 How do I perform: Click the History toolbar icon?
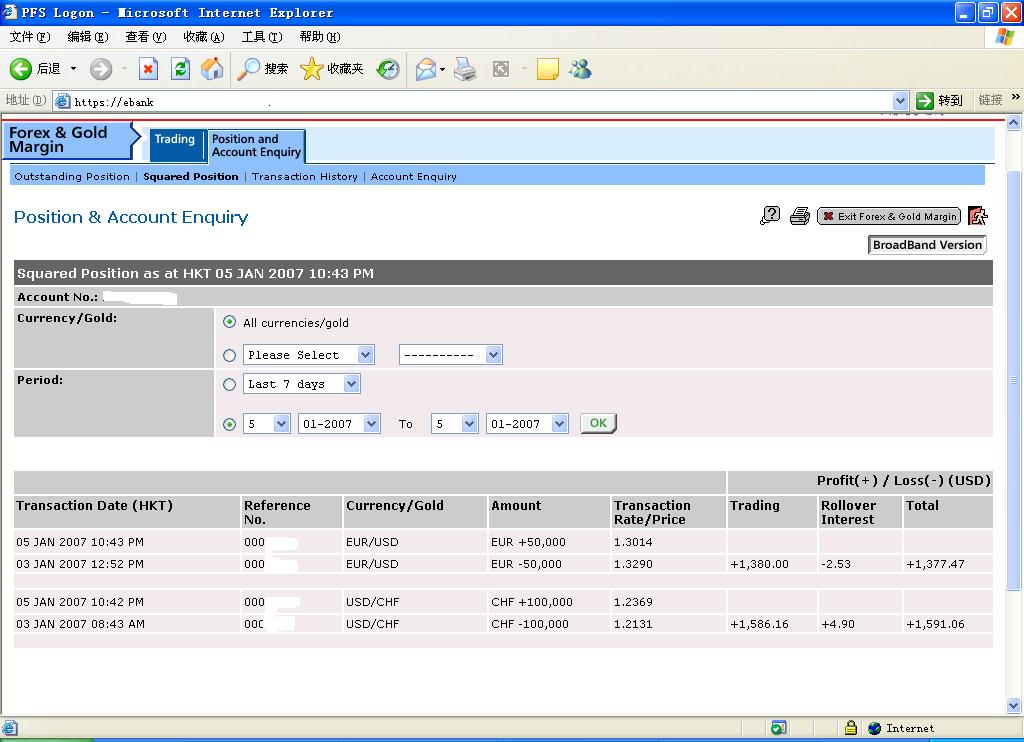pos(388,68)
